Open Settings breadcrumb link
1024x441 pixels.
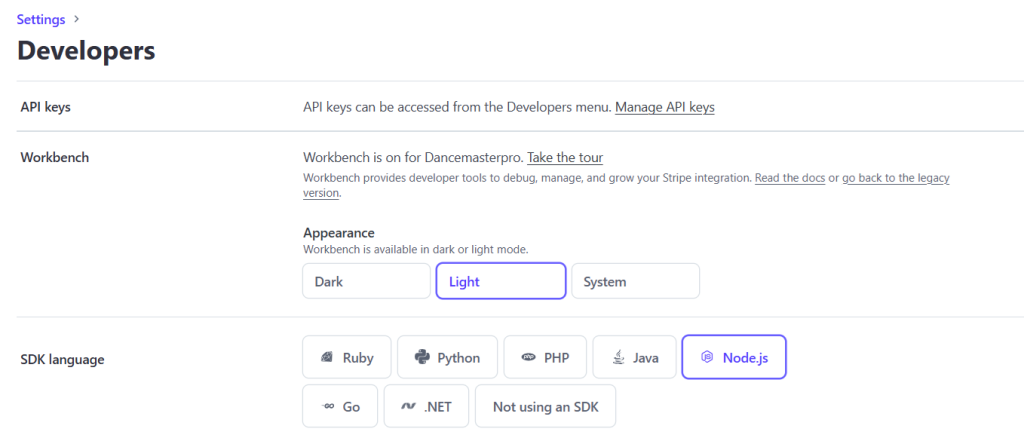41,19
